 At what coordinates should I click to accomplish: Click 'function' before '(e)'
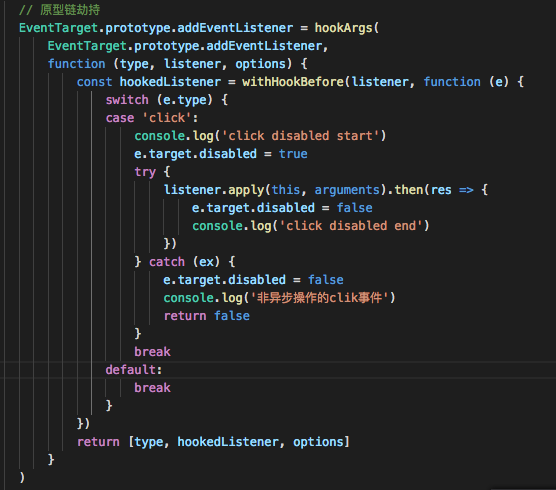click(x=452, y=82)
